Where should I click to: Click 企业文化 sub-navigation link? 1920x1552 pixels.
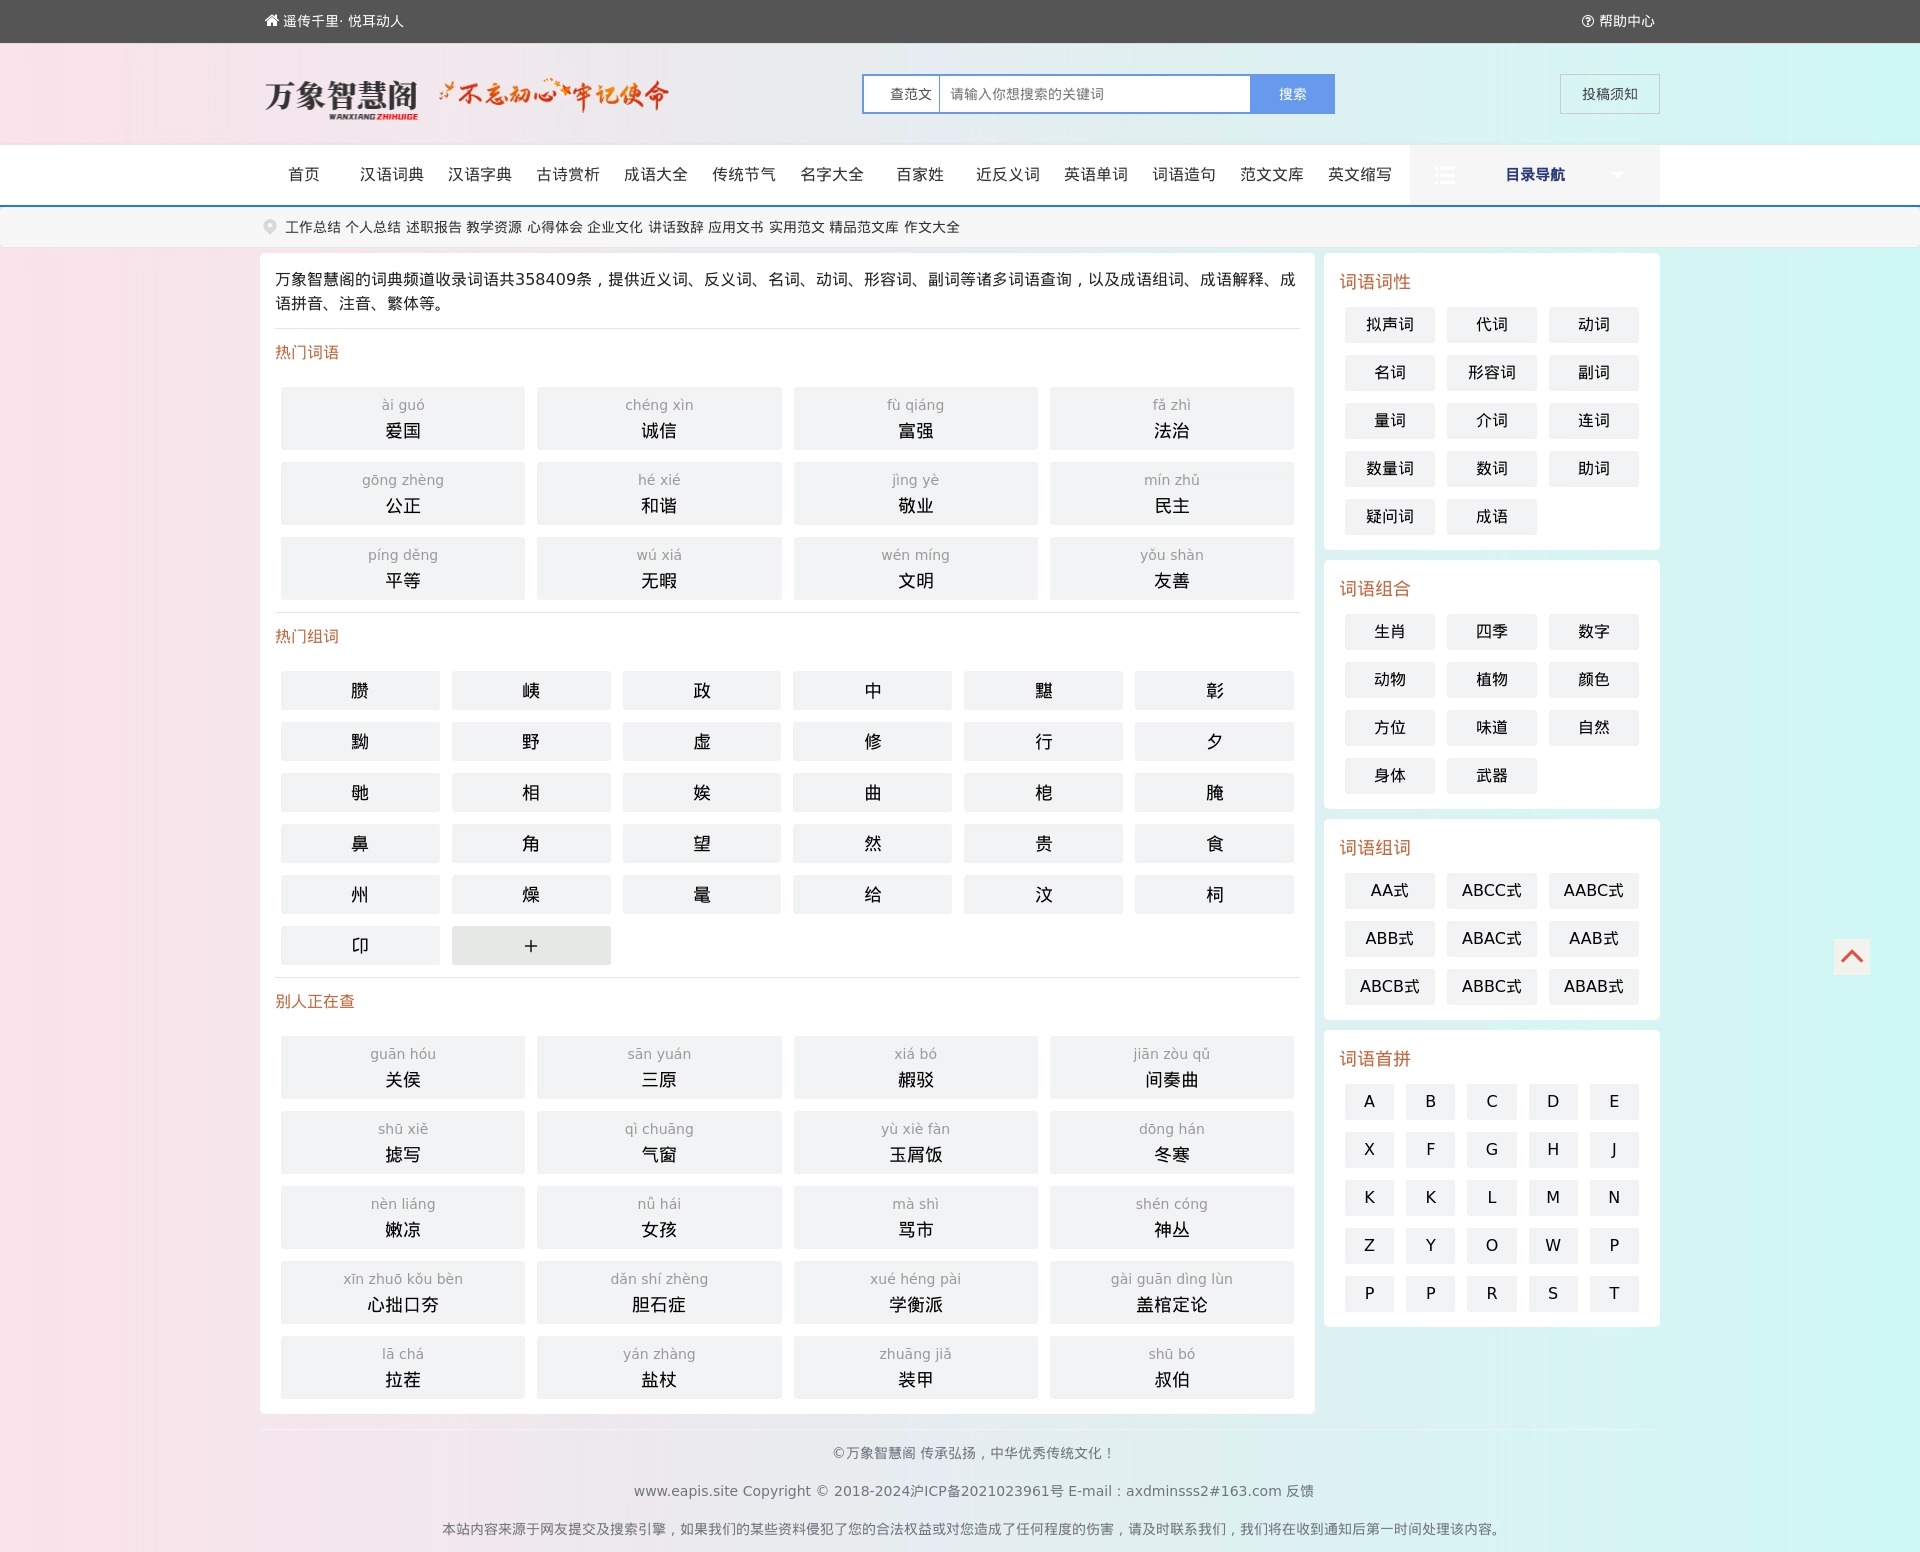click(615, 227)
